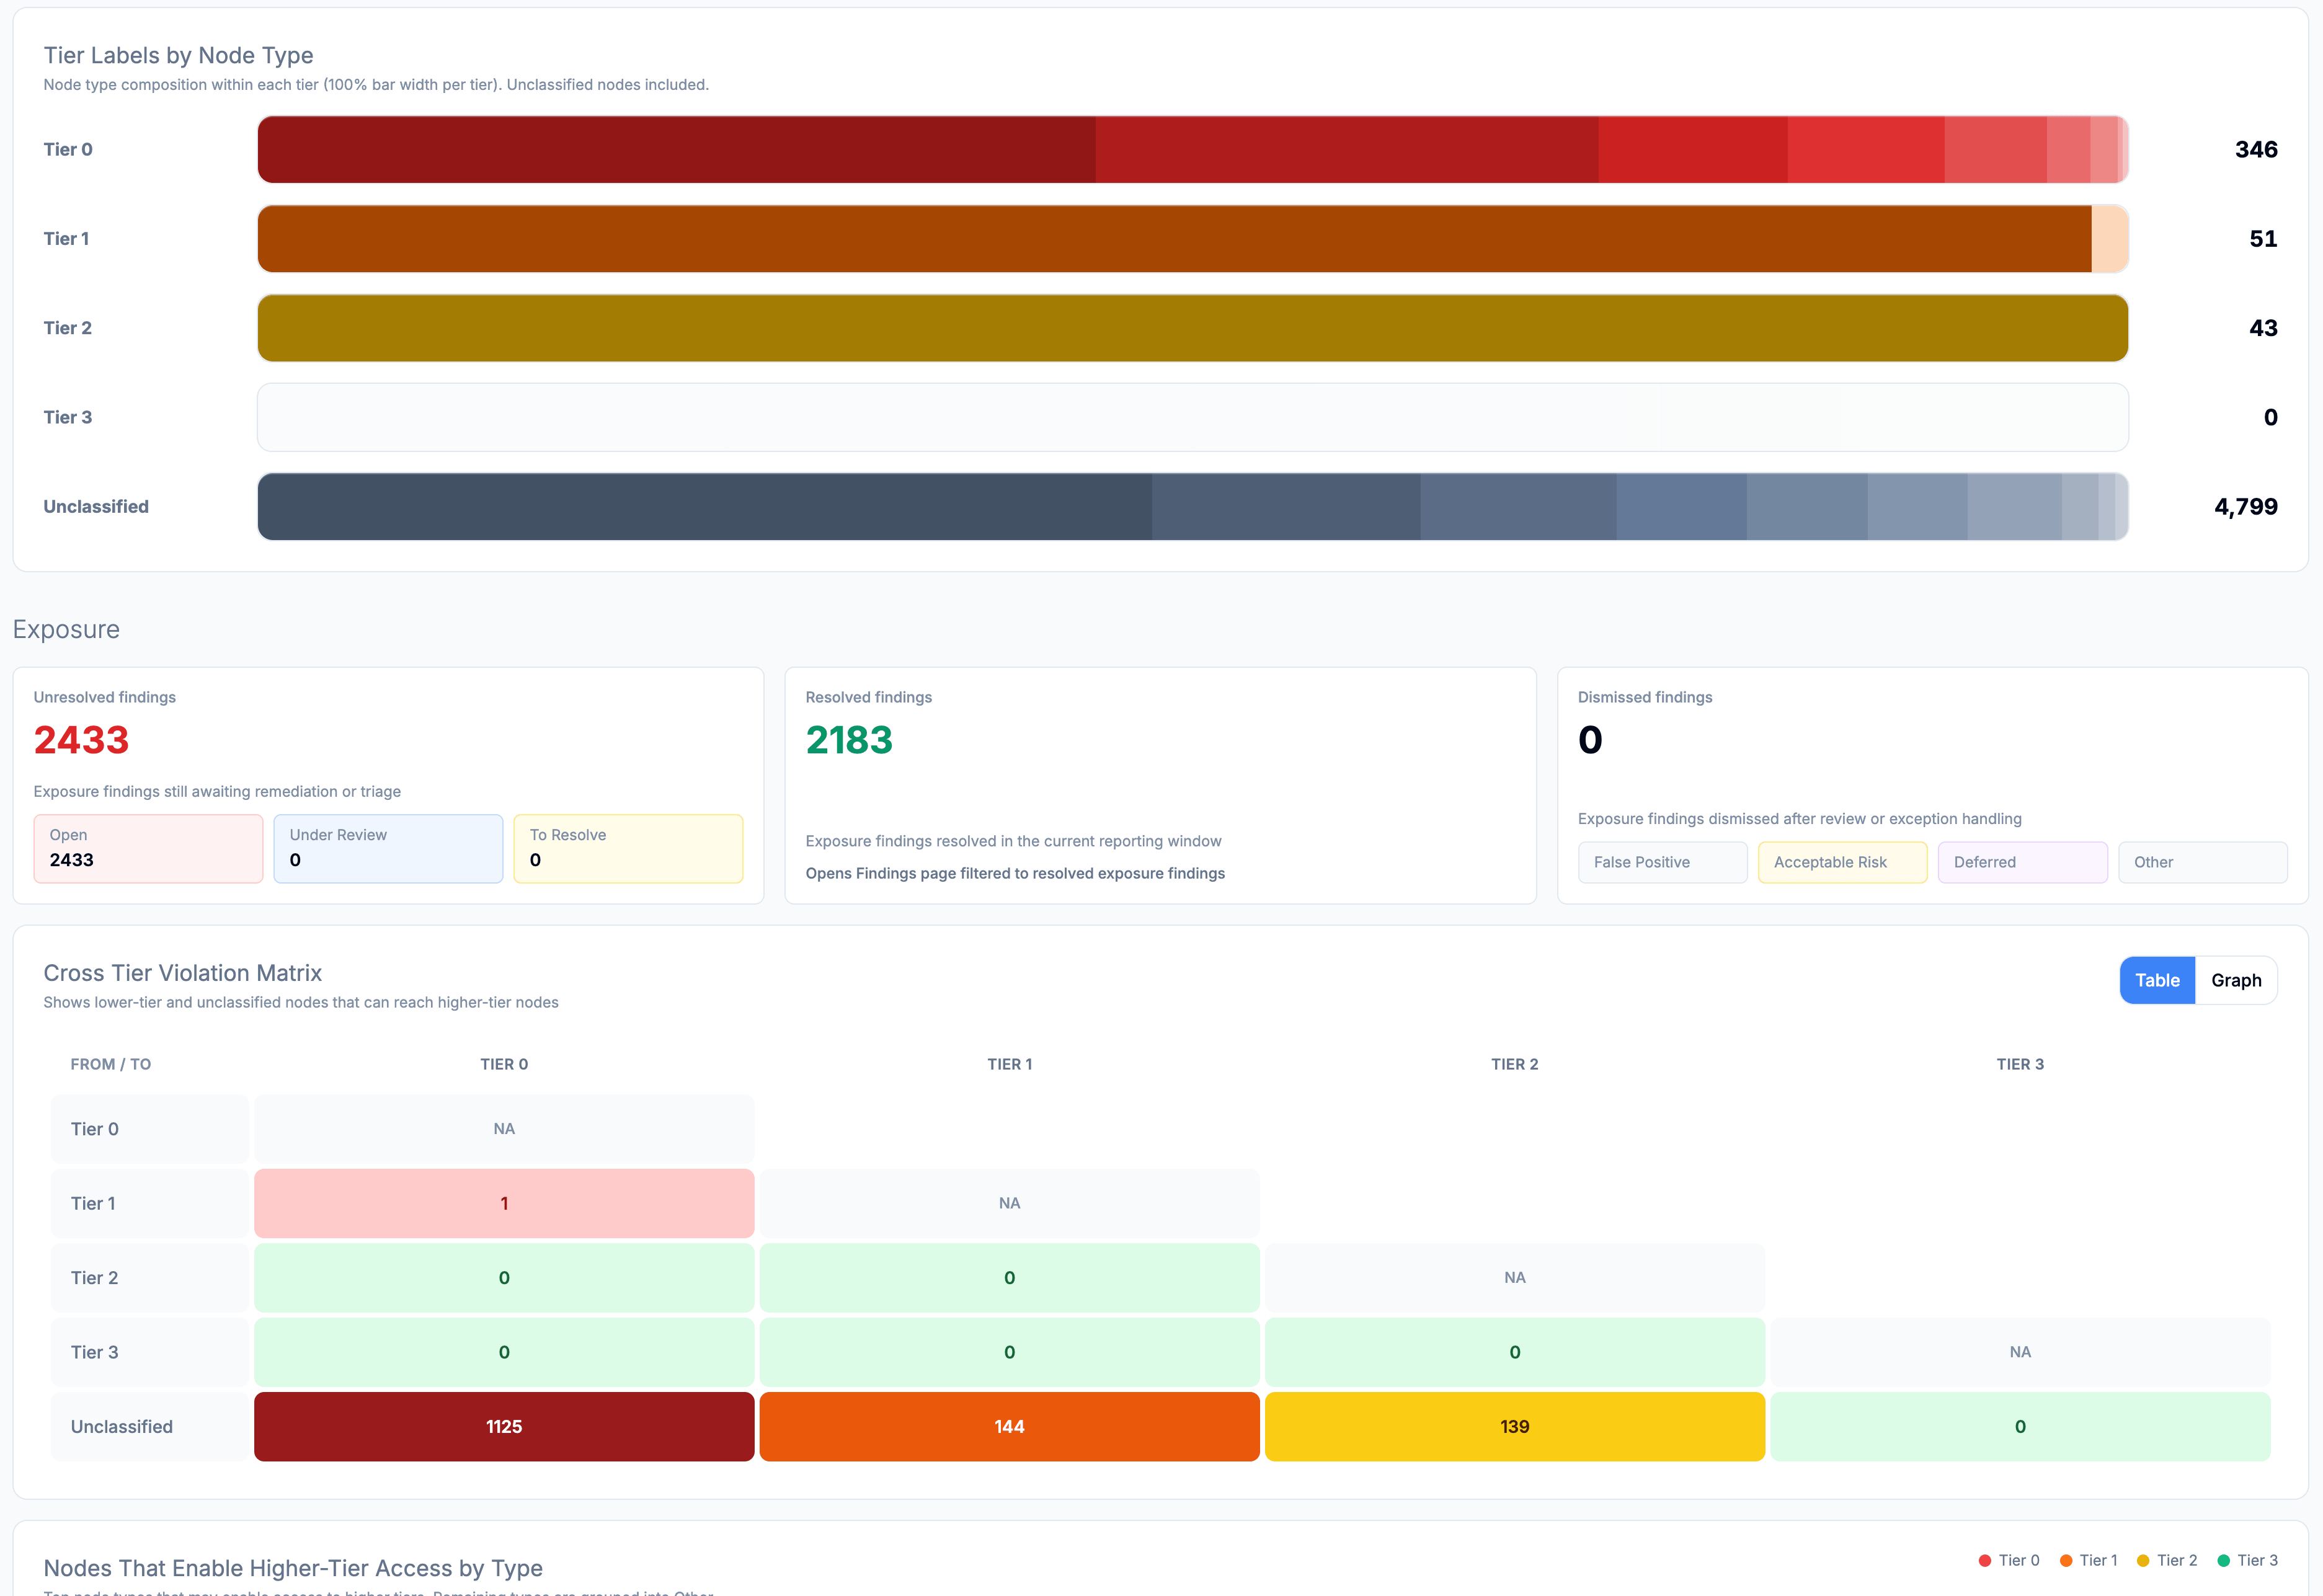Open Unclassified to Tier 2 cell 139
2323x1596 pixels.
point(1514,1427)
